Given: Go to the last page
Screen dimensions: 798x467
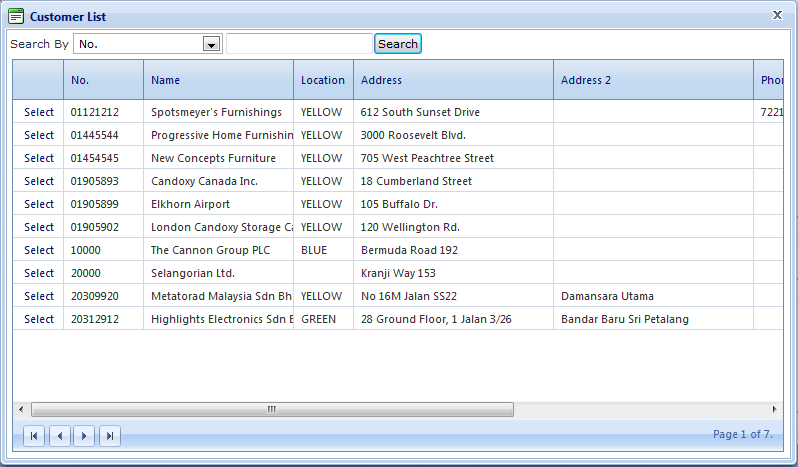Looking at the screenshot, I should pyautogui.click(x=109, y=436).
